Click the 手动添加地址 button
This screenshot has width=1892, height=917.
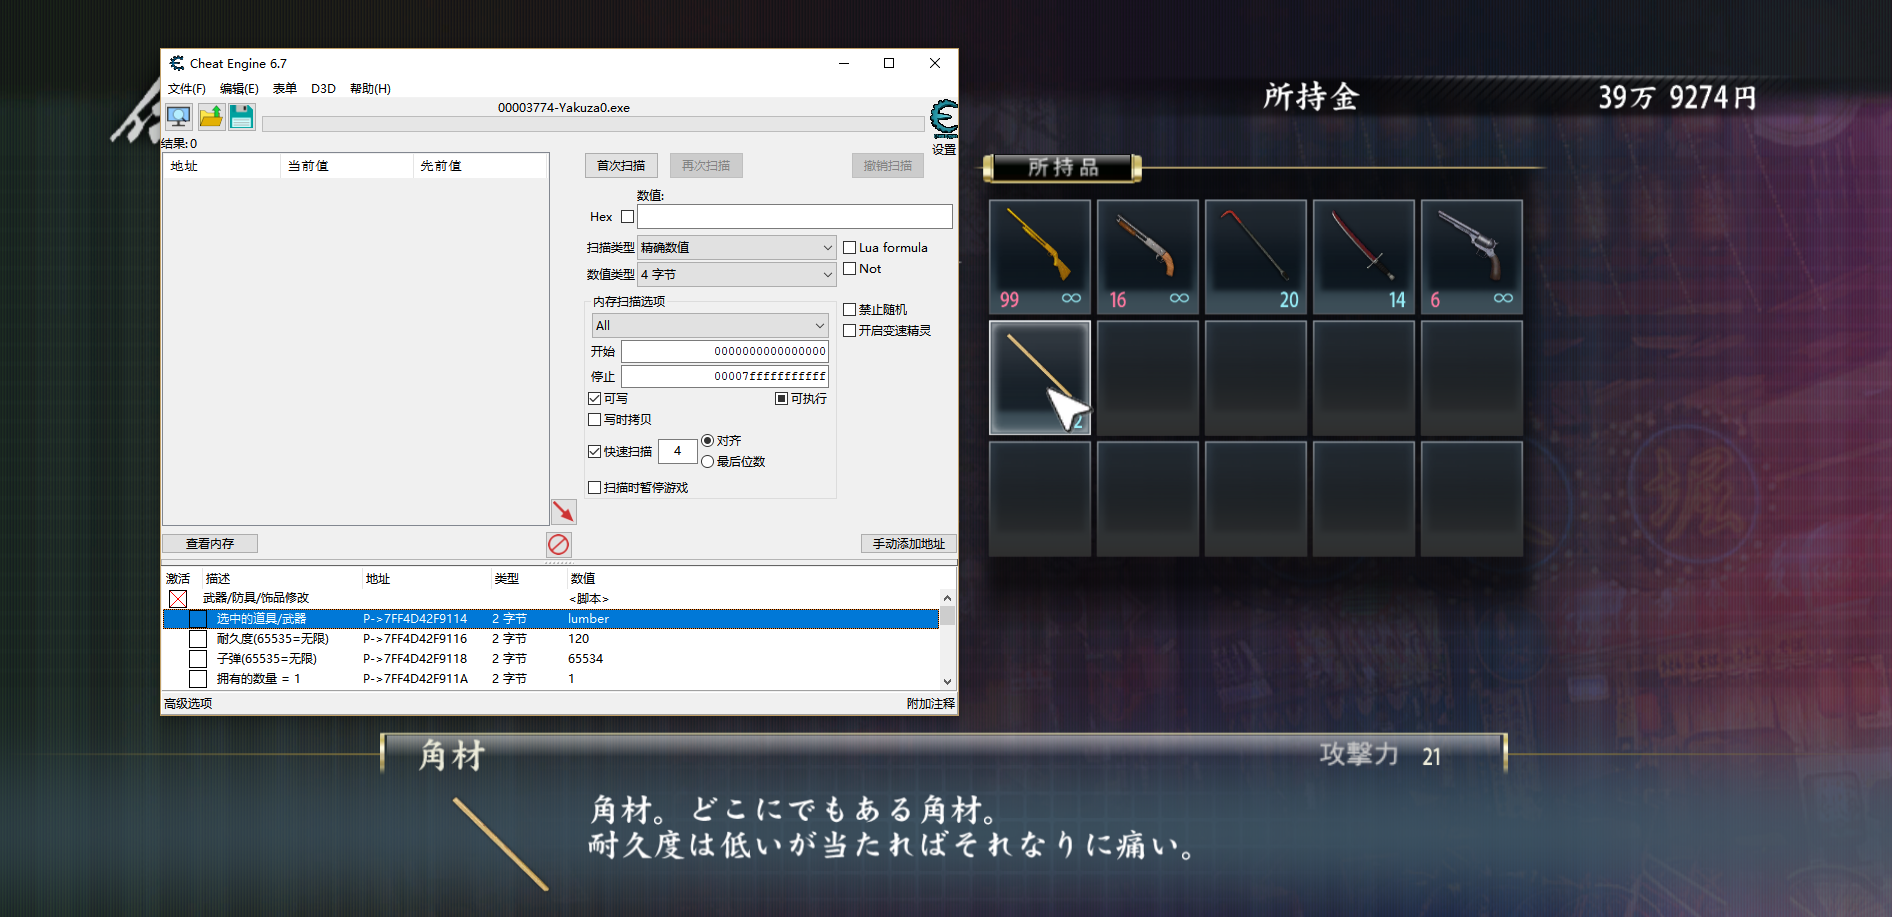coord(907,543)
